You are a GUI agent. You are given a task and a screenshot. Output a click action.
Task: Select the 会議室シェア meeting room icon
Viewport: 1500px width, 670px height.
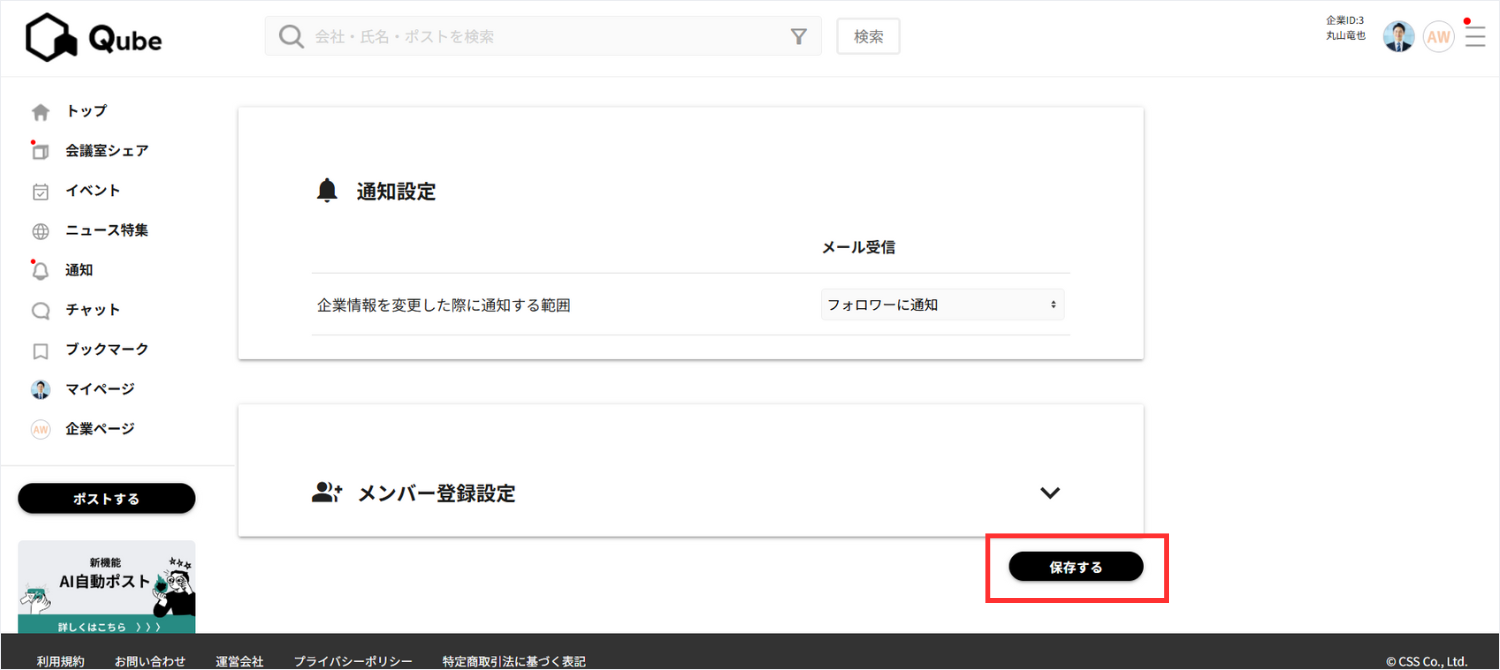click(x=40, y=150)
